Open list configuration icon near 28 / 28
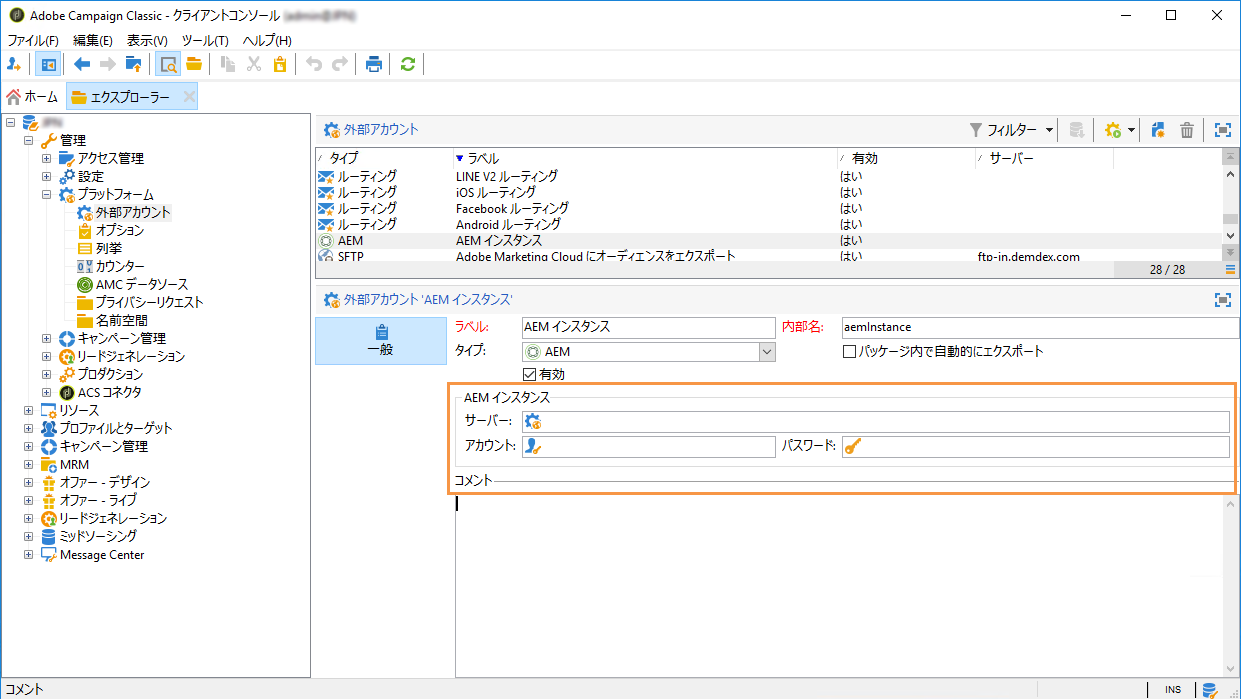The height and width of the screenshot is (699, 1241). (1230, 270)
